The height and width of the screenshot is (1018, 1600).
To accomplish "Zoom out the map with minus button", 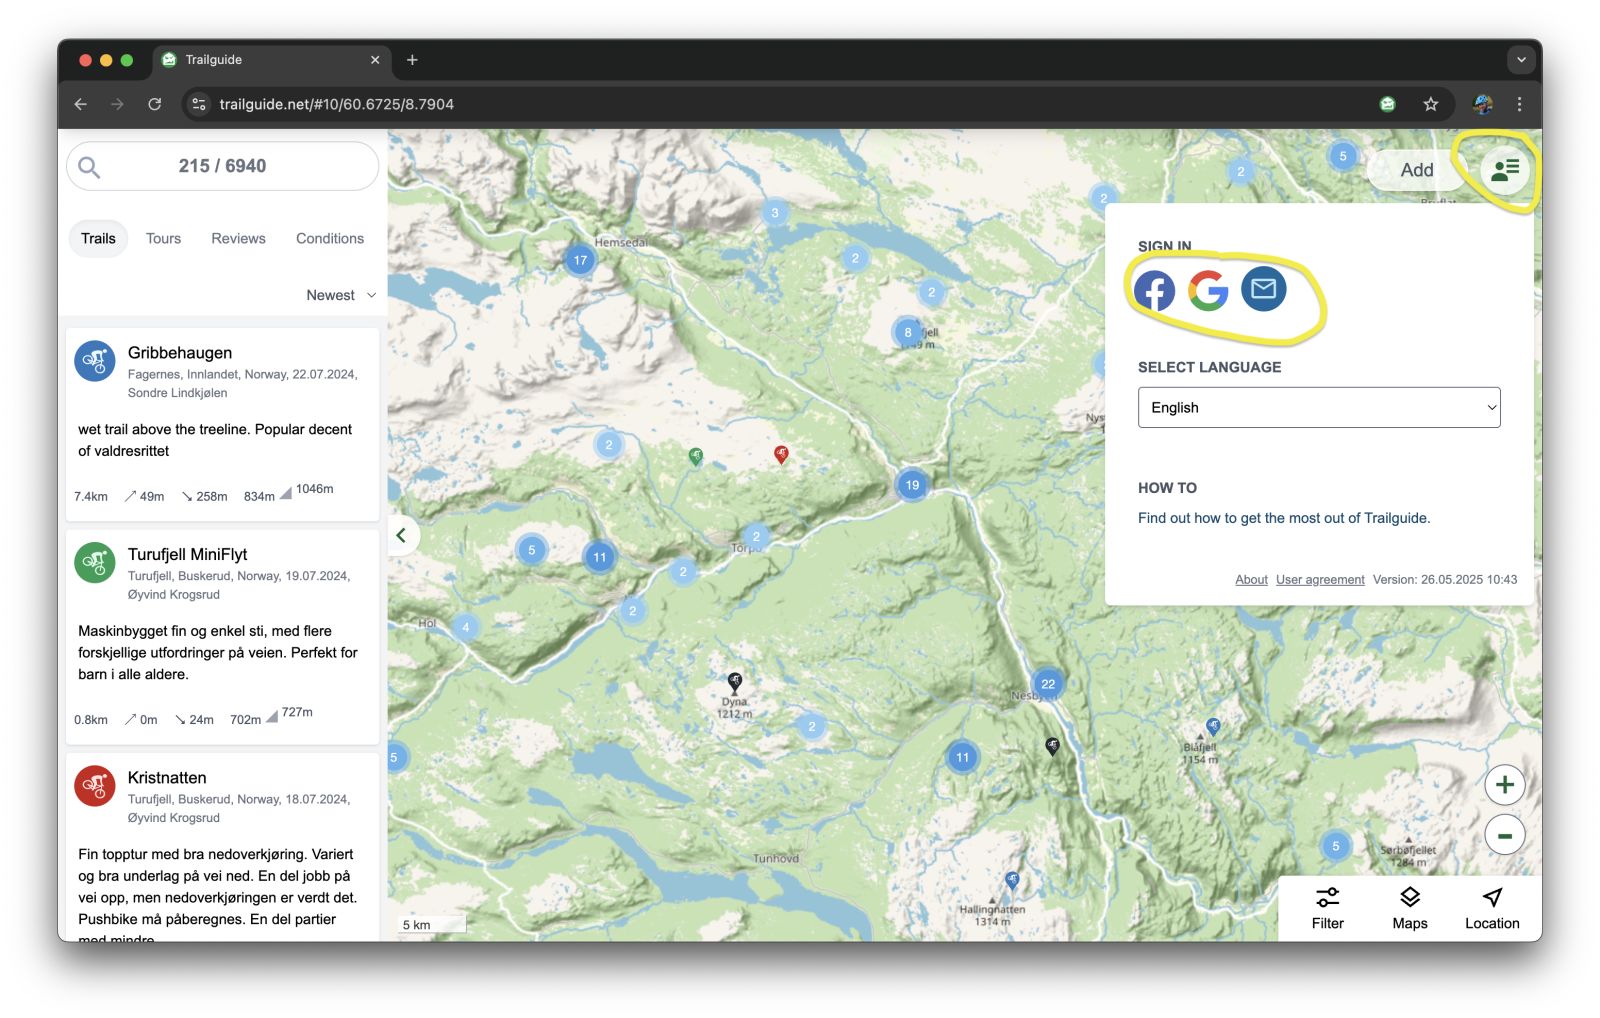I will point(1504,835).
